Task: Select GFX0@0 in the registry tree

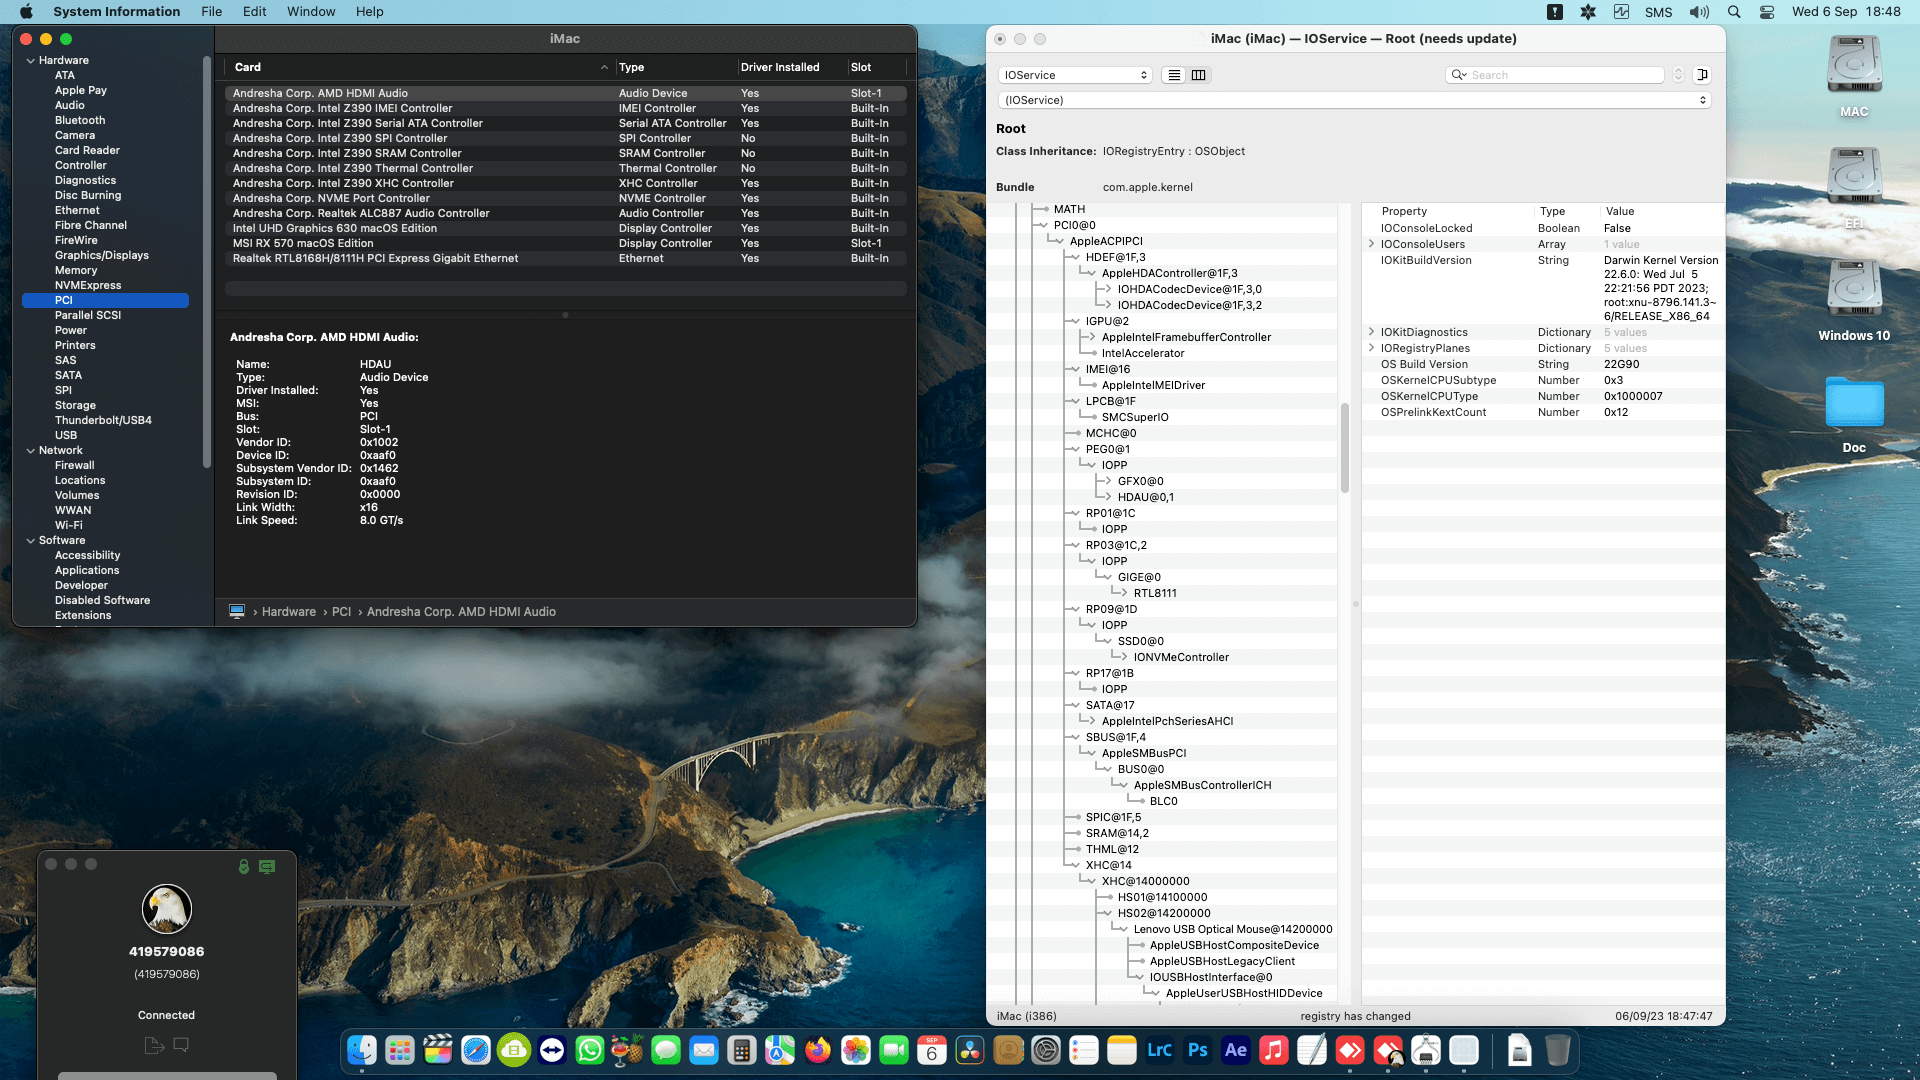Action: [x=1141, y=481]
